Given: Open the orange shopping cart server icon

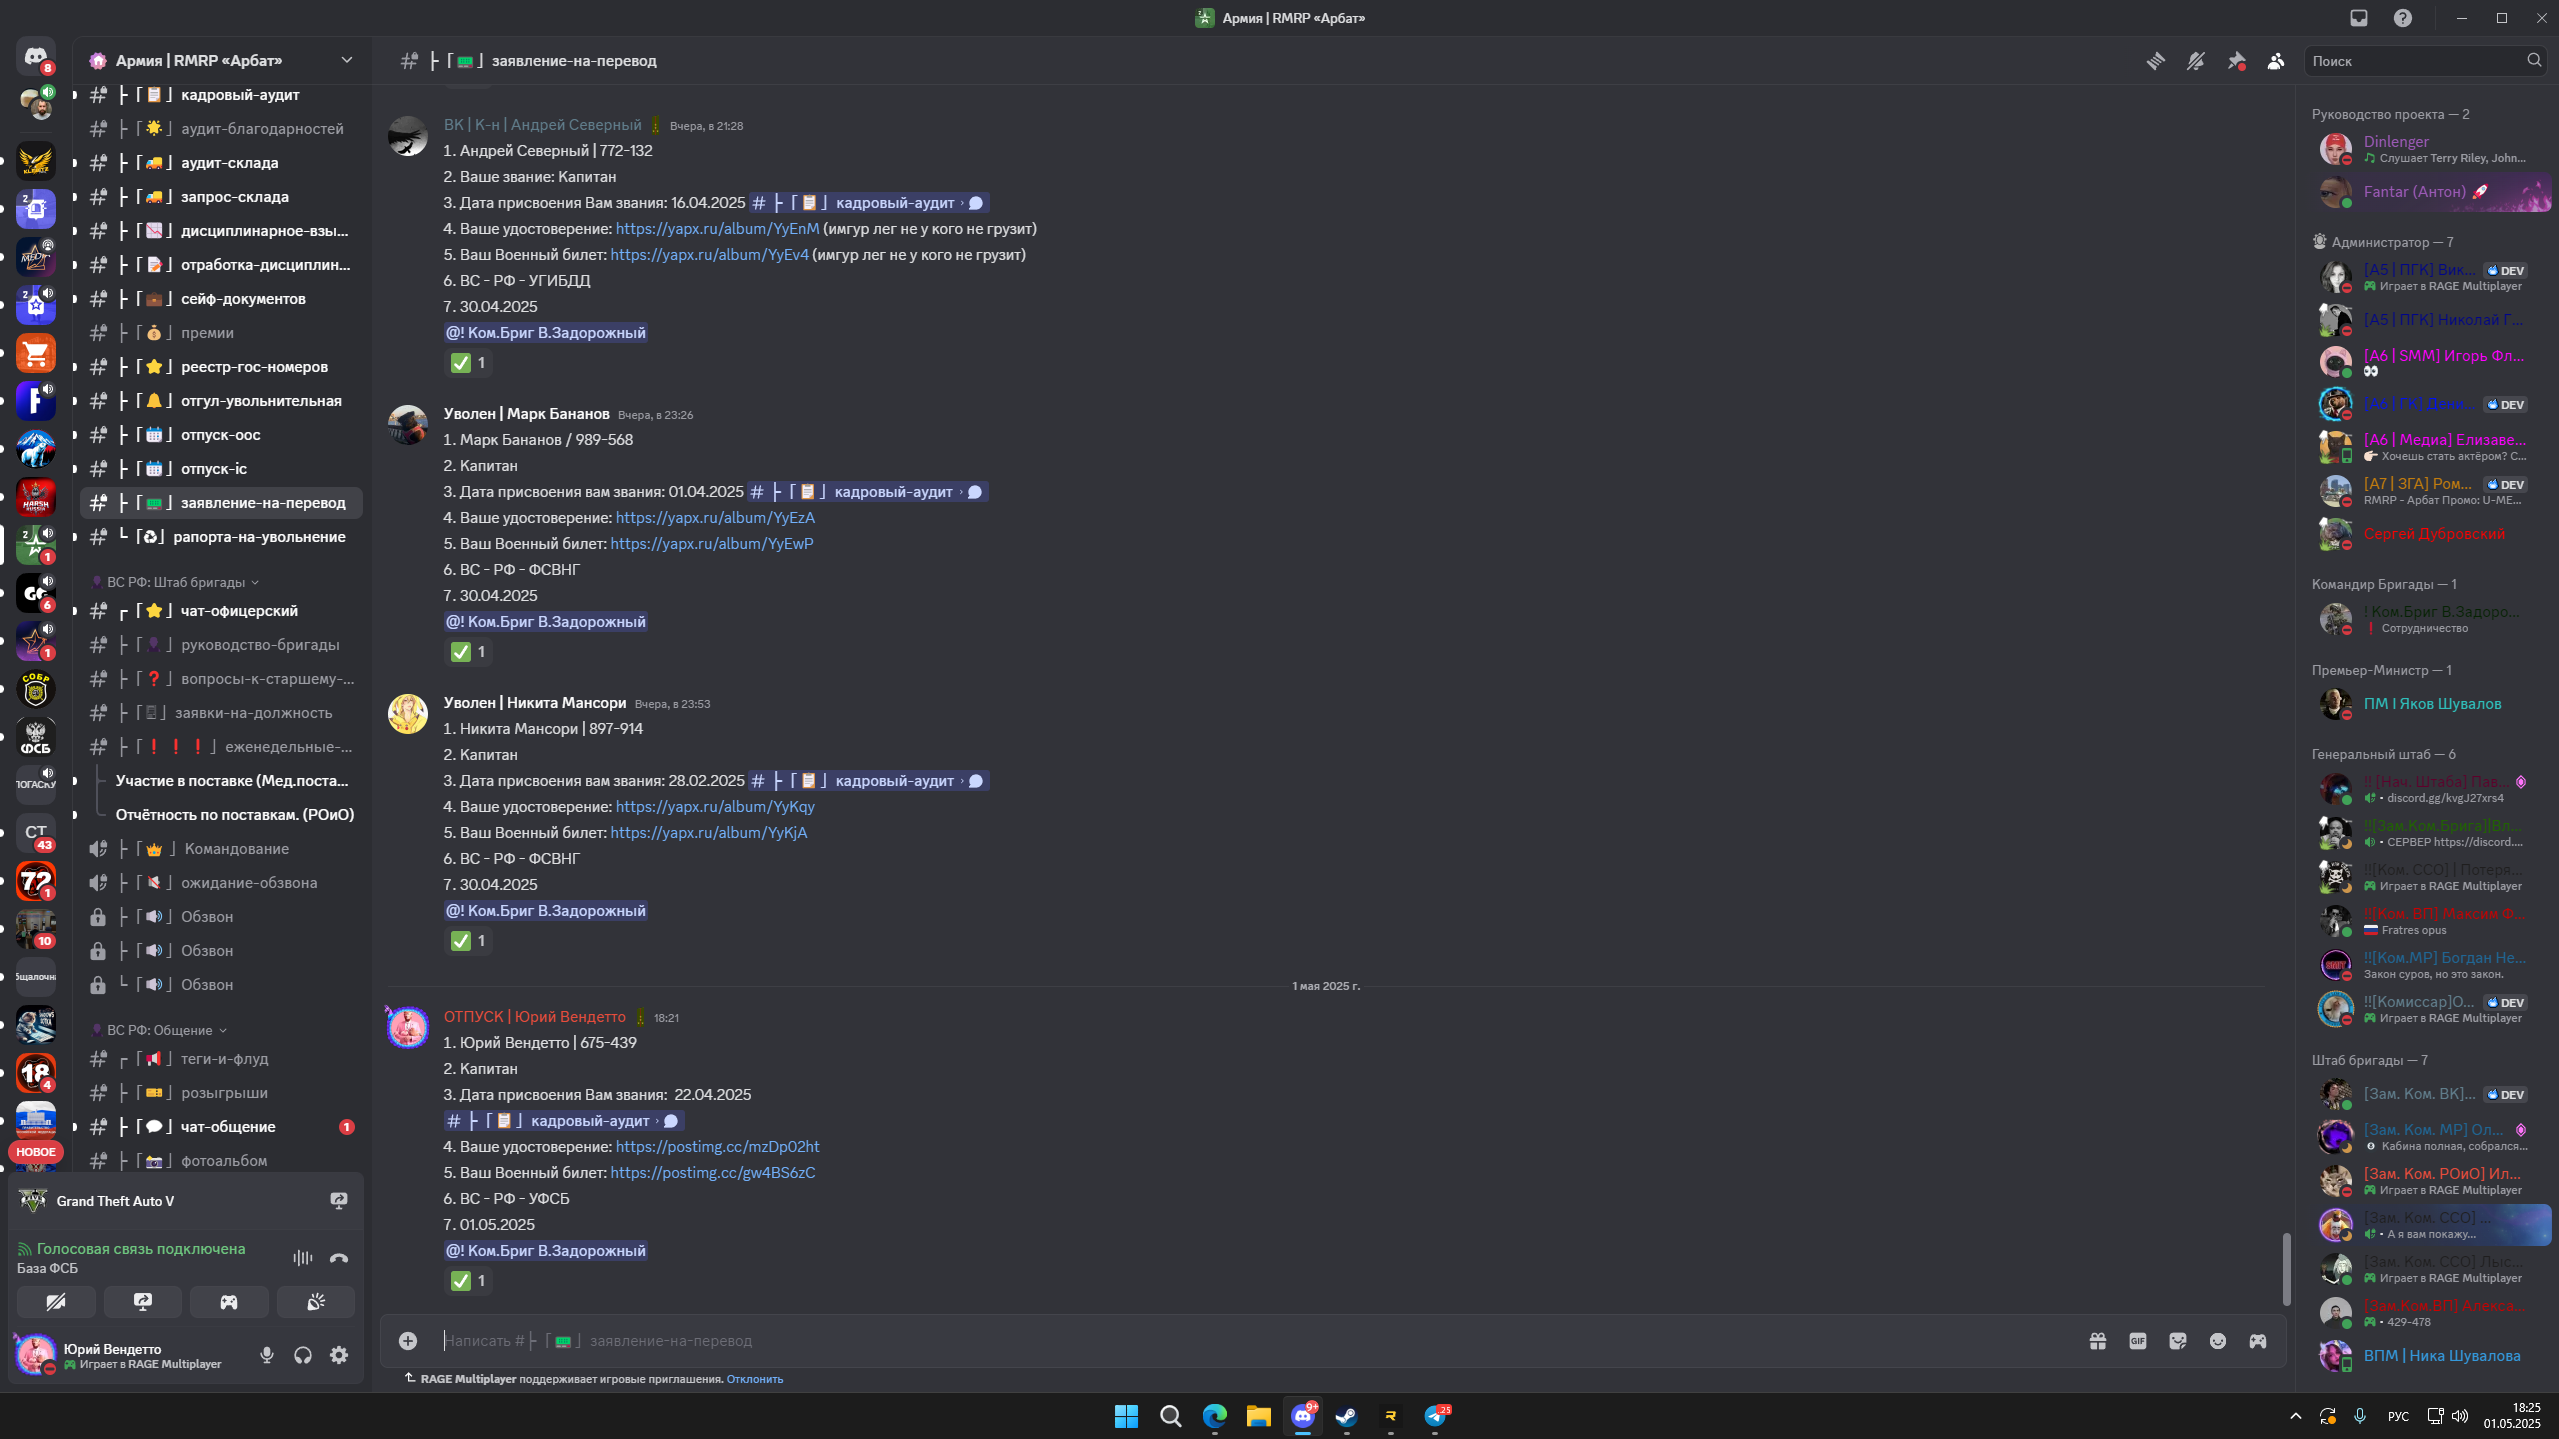Looking at the screenshot, I should [36, 353].
